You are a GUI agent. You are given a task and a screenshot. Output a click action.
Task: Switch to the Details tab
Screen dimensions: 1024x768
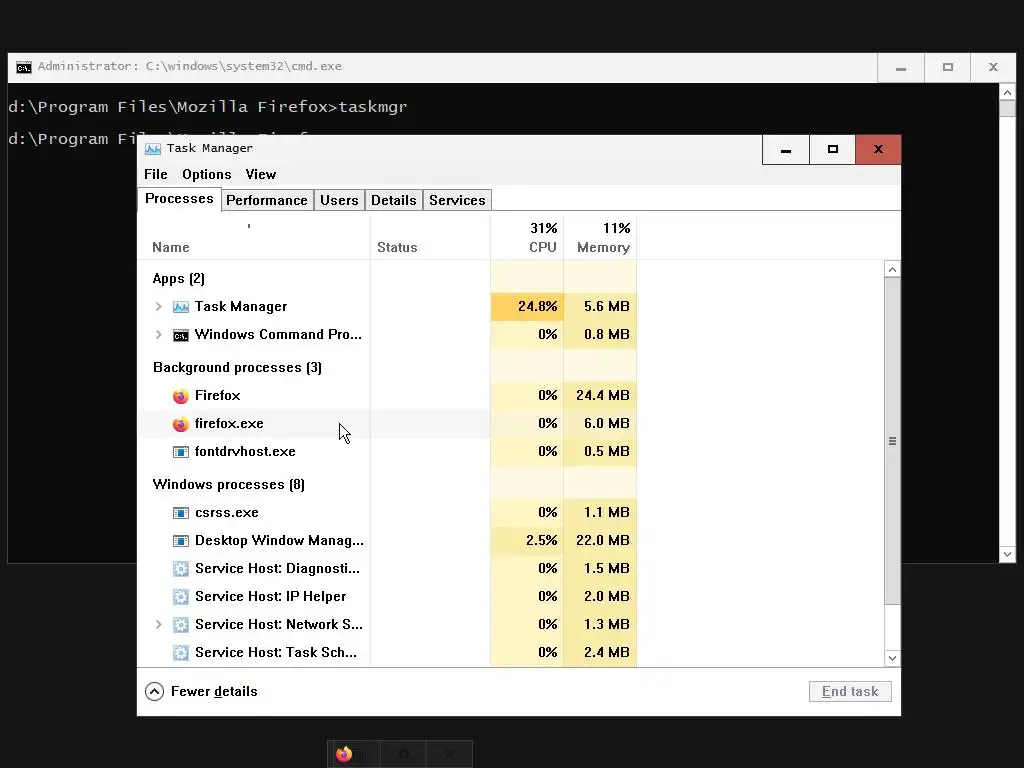click(393, 200)
